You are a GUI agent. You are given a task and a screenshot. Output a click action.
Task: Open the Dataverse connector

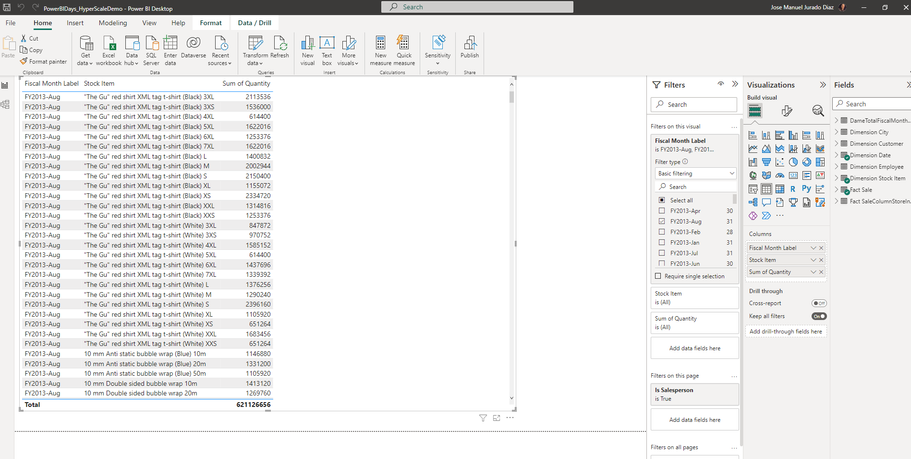(x=193, y=48)
